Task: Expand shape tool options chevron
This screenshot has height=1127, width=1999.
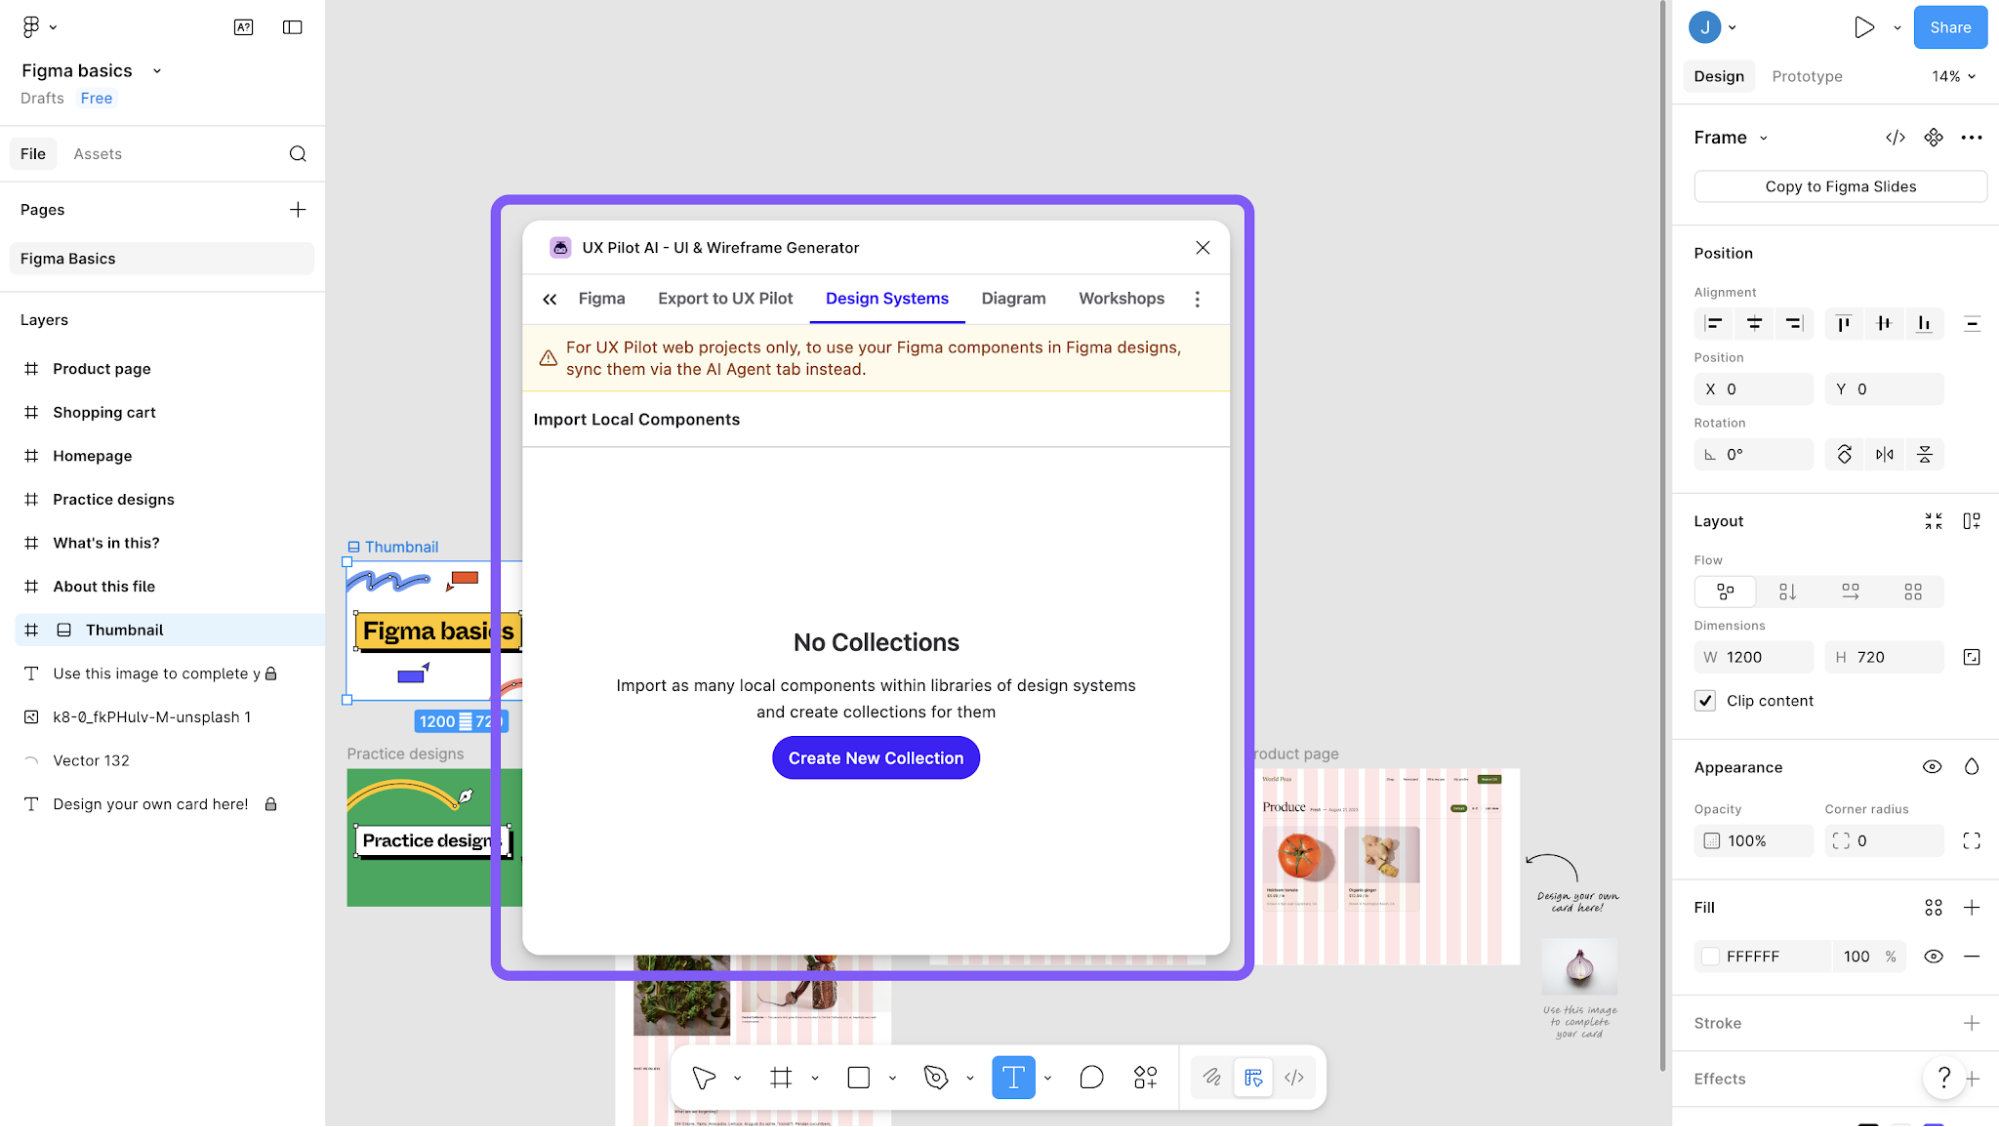Action: pos(892,1078)
